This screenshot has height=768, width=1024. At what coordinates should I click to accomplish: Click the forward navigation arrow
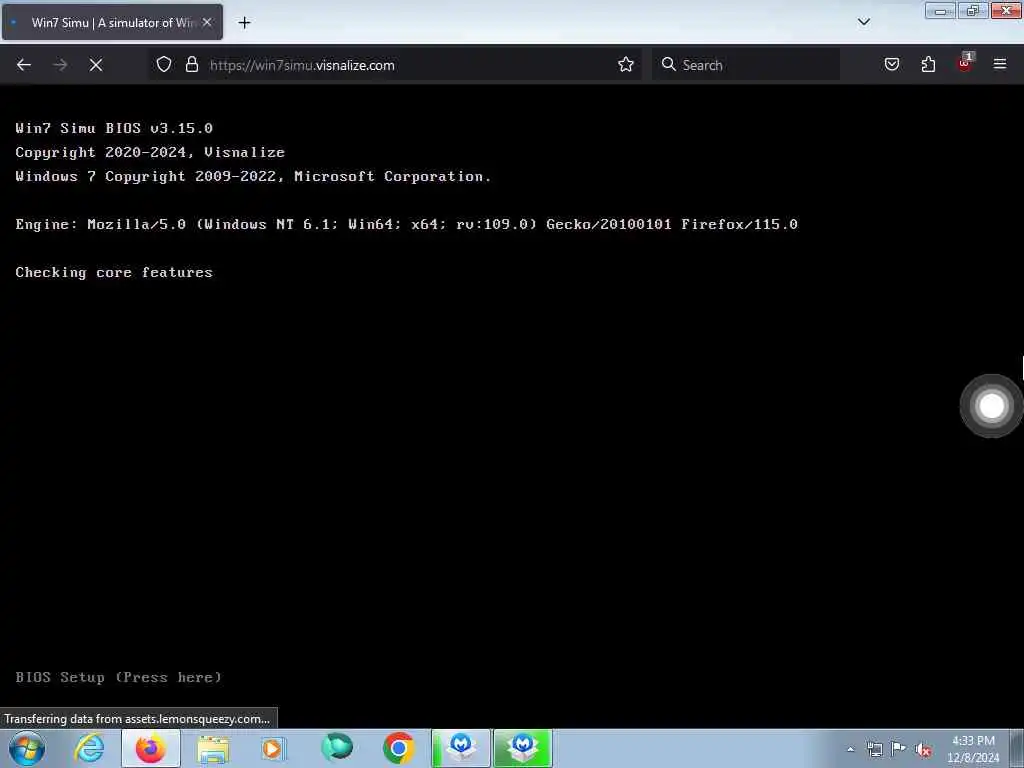point(60,65)
